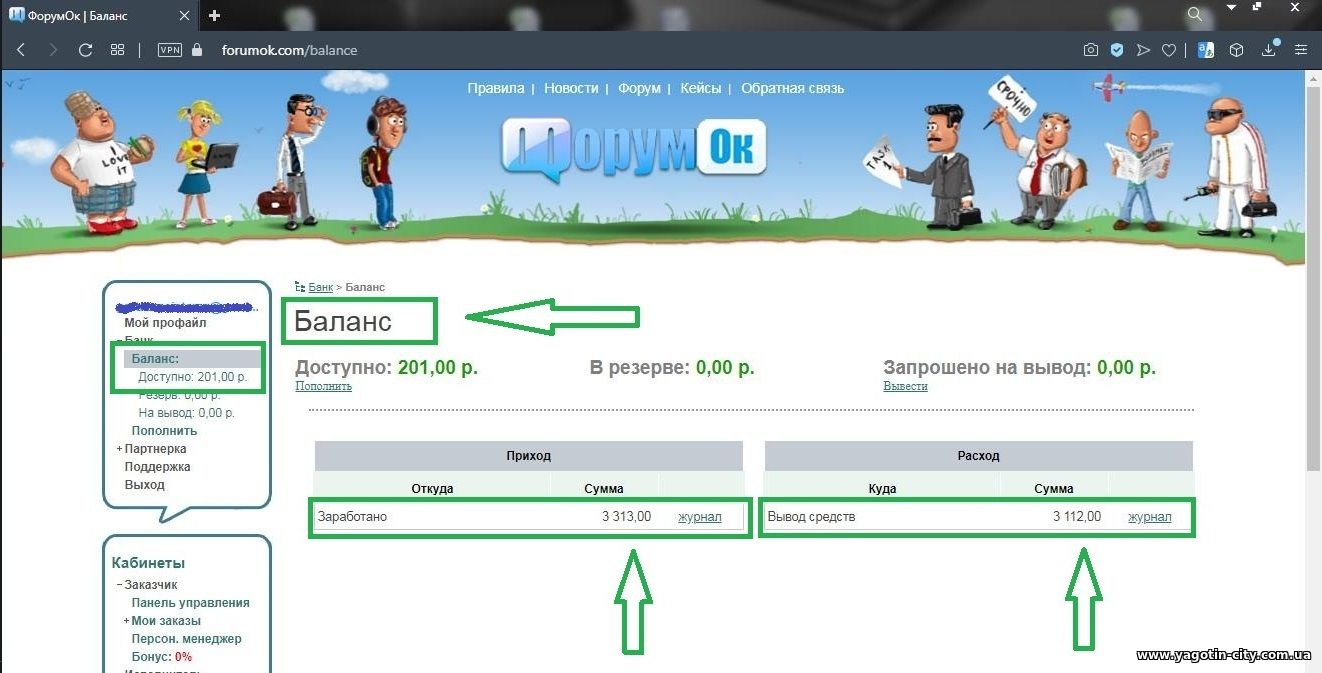Click Доступно: 201,00 р. in the sidebar

pyautogui.click(x=192, y=377)
